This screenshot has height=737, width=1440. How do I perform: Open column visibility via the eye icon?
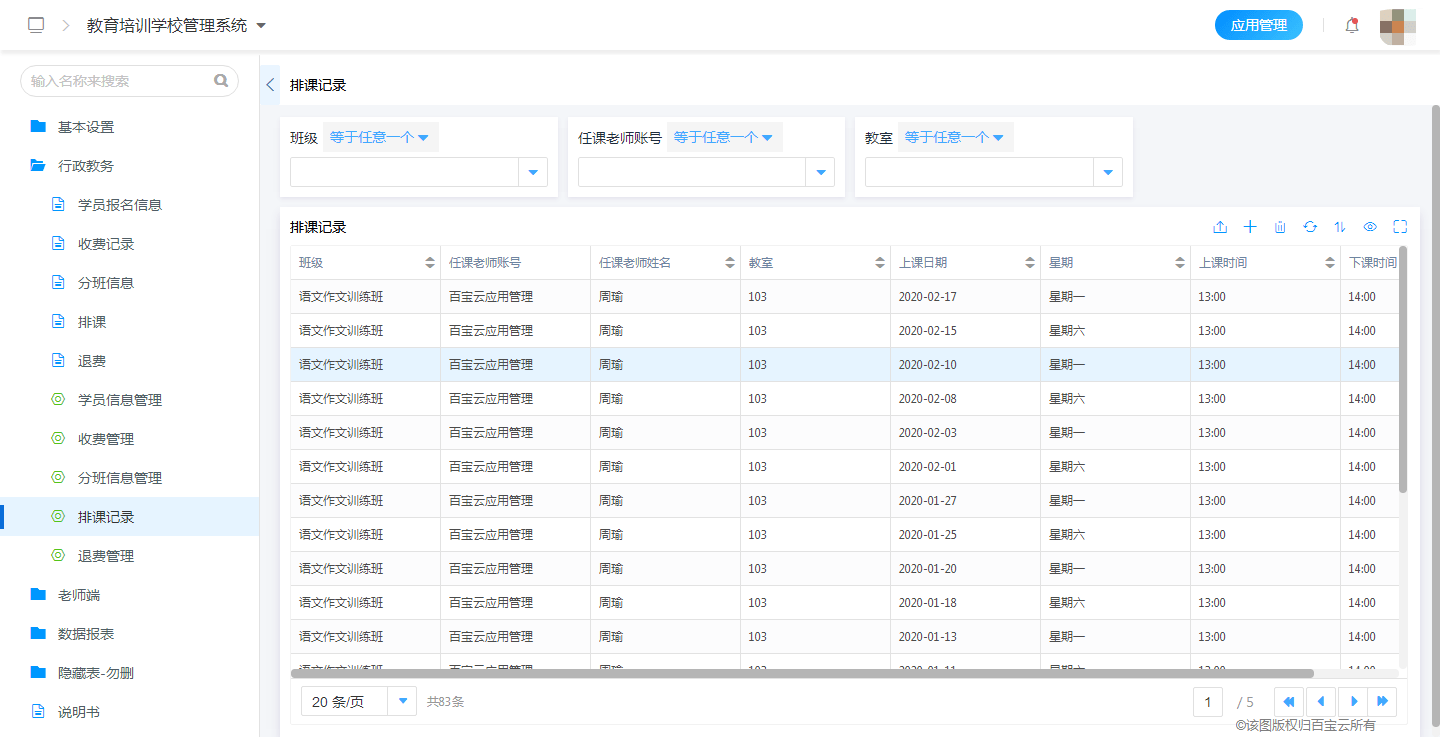[x=1370, y=227]
